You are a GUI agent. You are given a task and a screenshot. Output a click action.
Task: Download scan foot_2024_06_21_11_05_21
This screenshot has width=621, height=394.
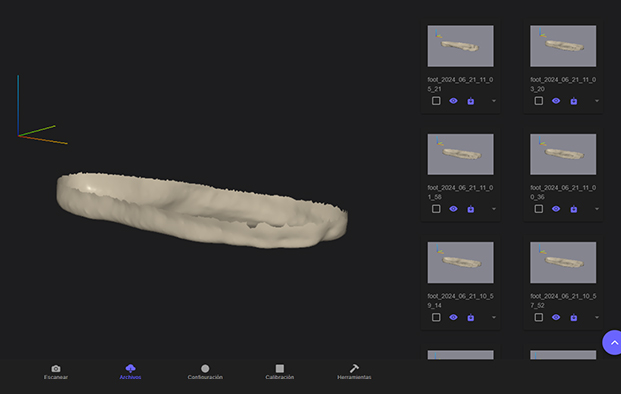click(x=471, y=101)
